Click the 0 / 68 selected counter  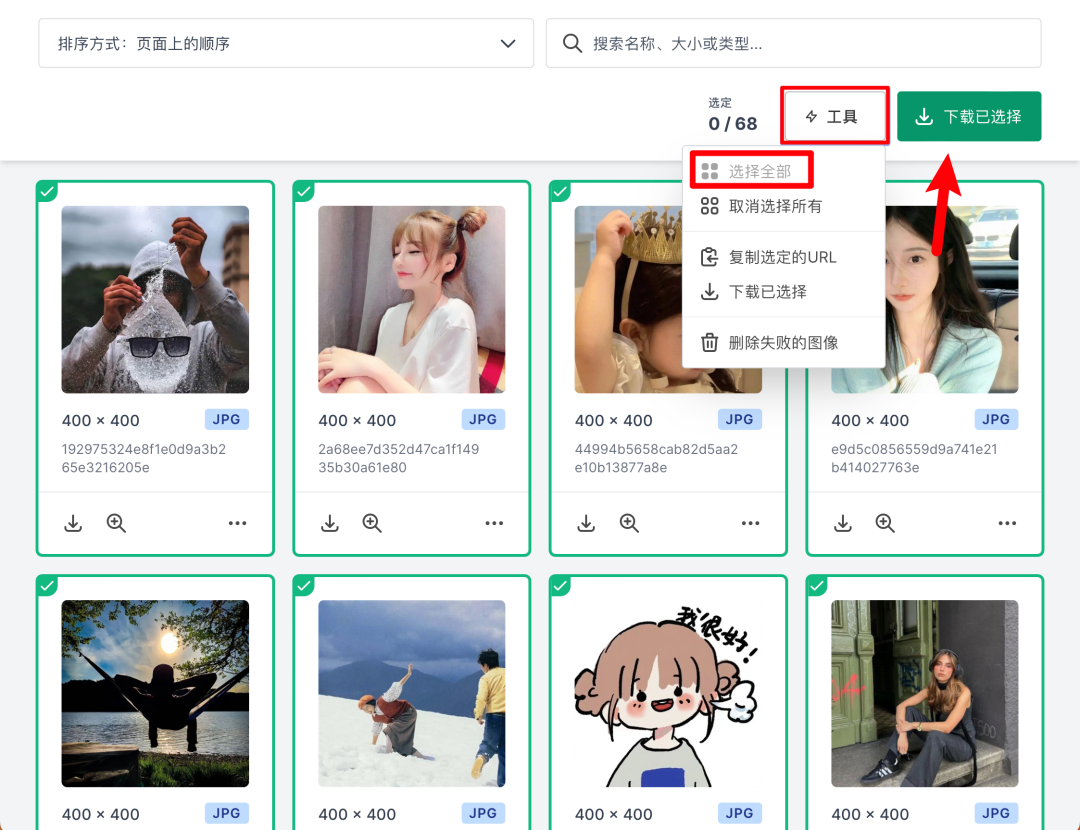pos(733,124)
